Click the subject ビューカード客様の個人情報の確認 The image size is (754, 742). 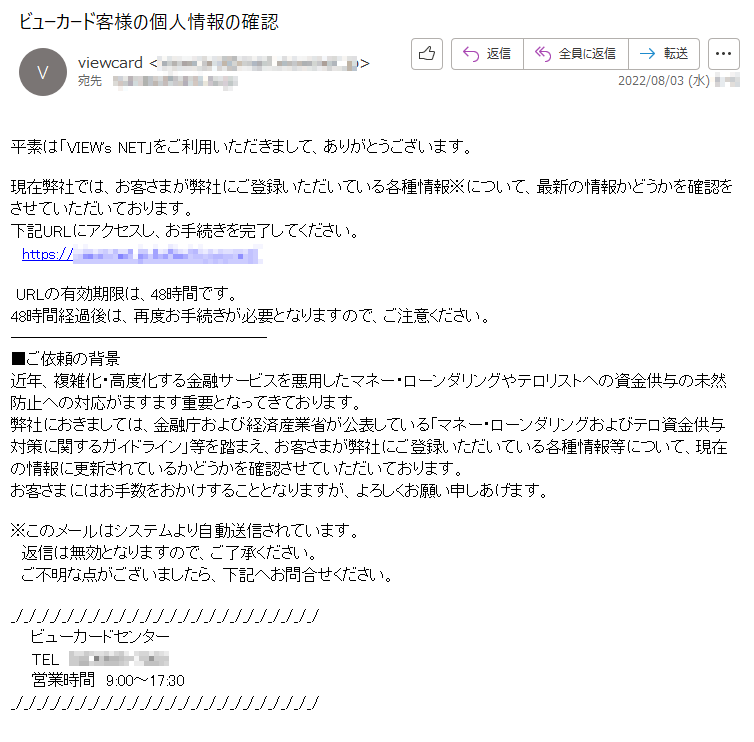(x=149, y=22)
